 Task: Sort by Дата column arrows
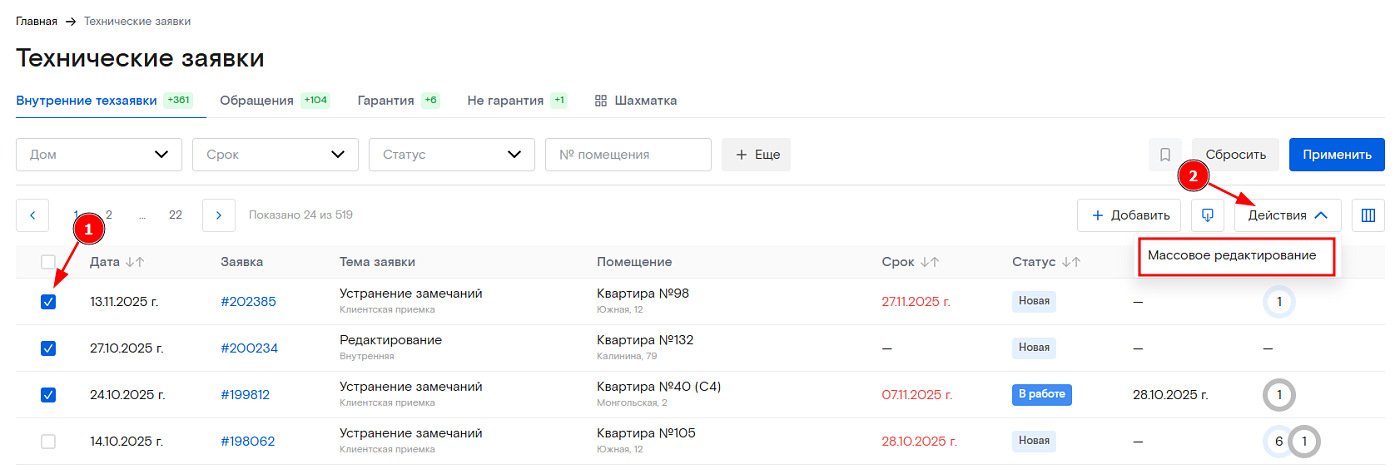pyautogui.click(x=135, y=262)
